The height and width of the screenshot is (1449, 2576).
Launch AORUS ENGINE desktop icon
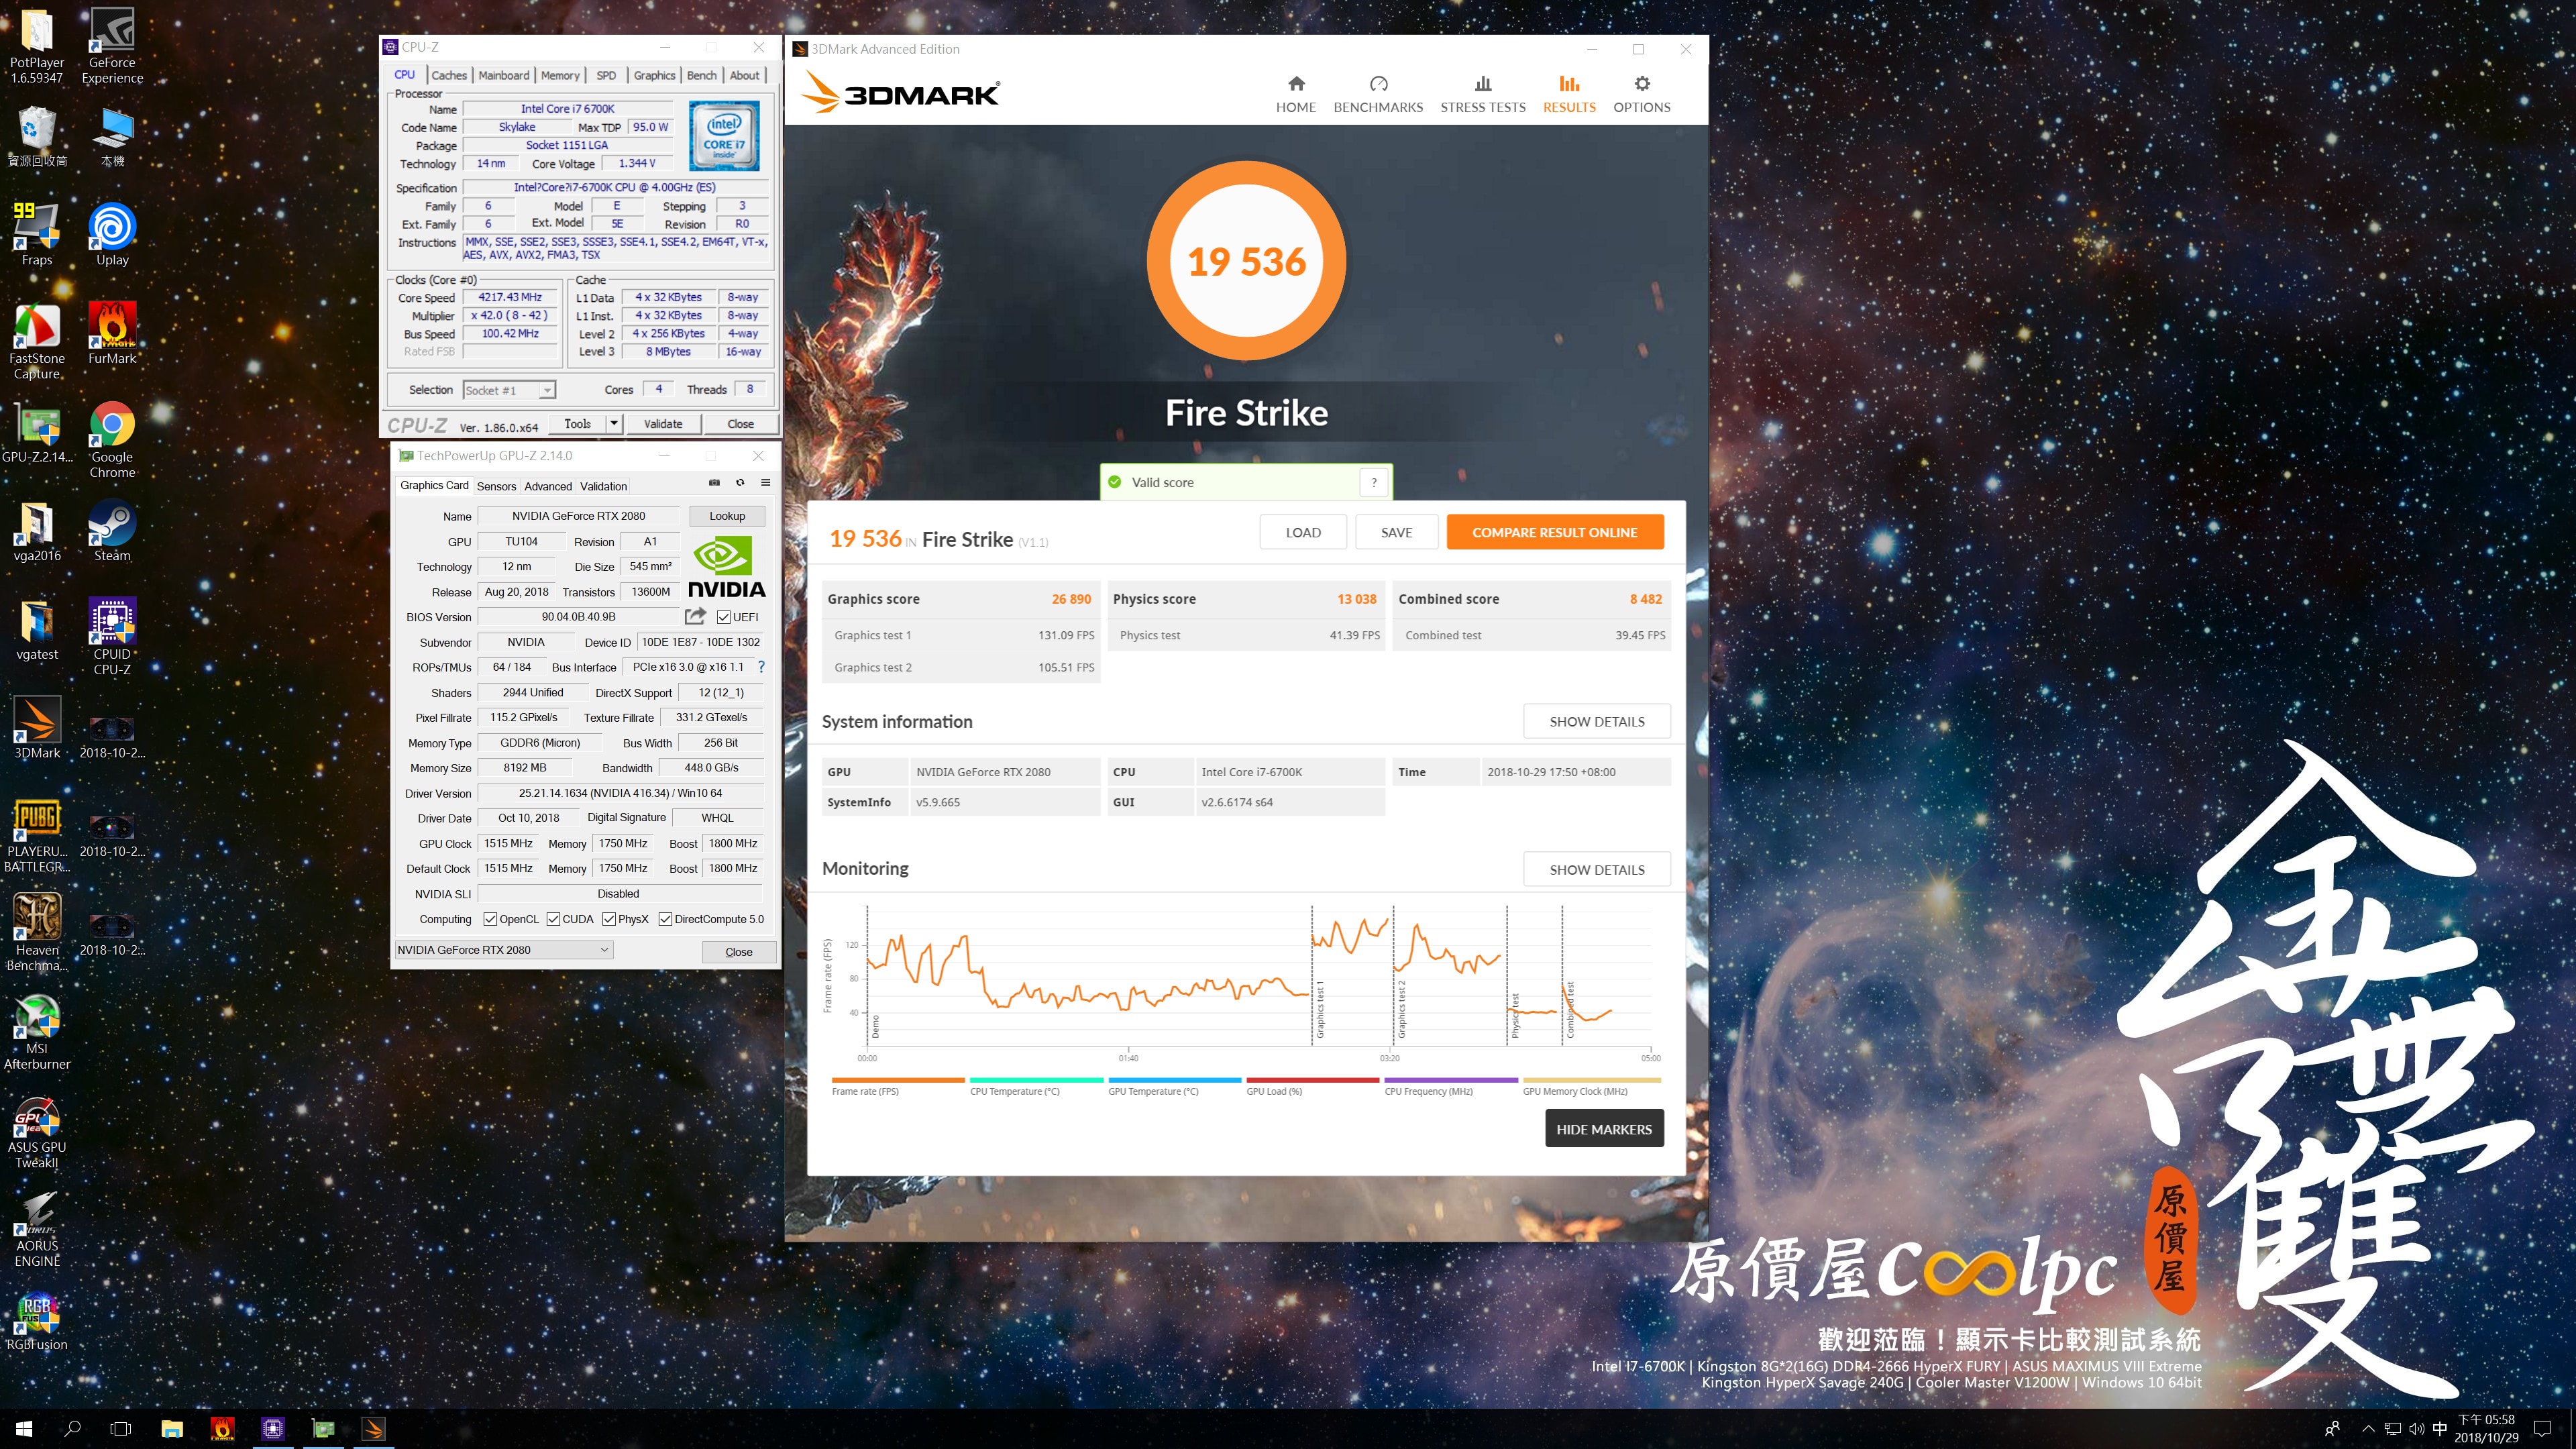(x=37, y=1229)
